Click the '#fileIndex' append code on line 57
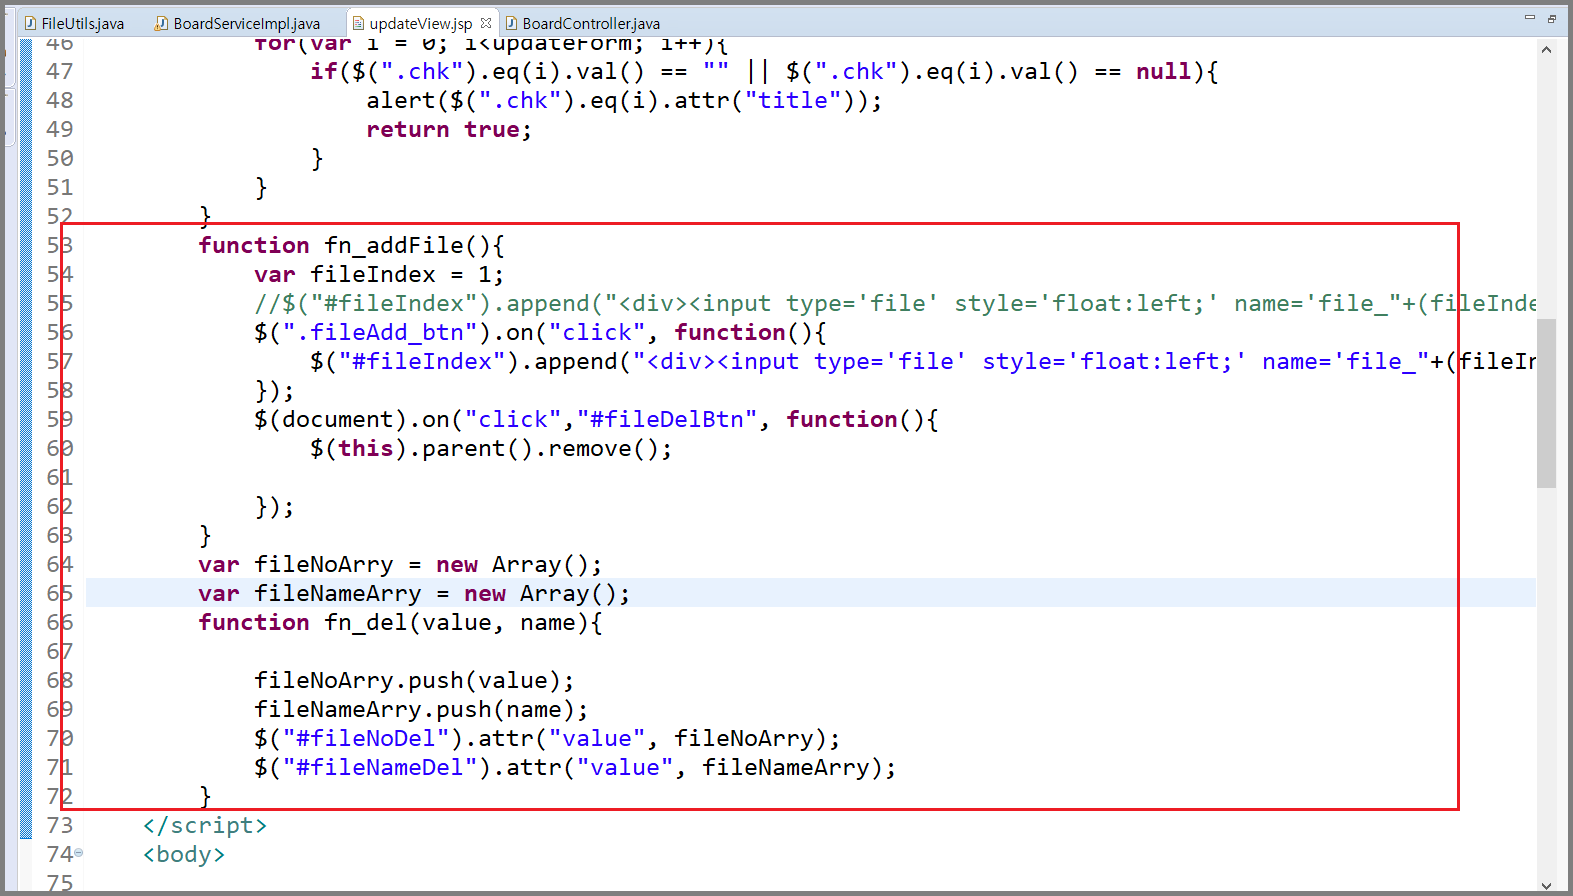The height and width of the screenshot is (896, 1573). (x=923, y=361)
